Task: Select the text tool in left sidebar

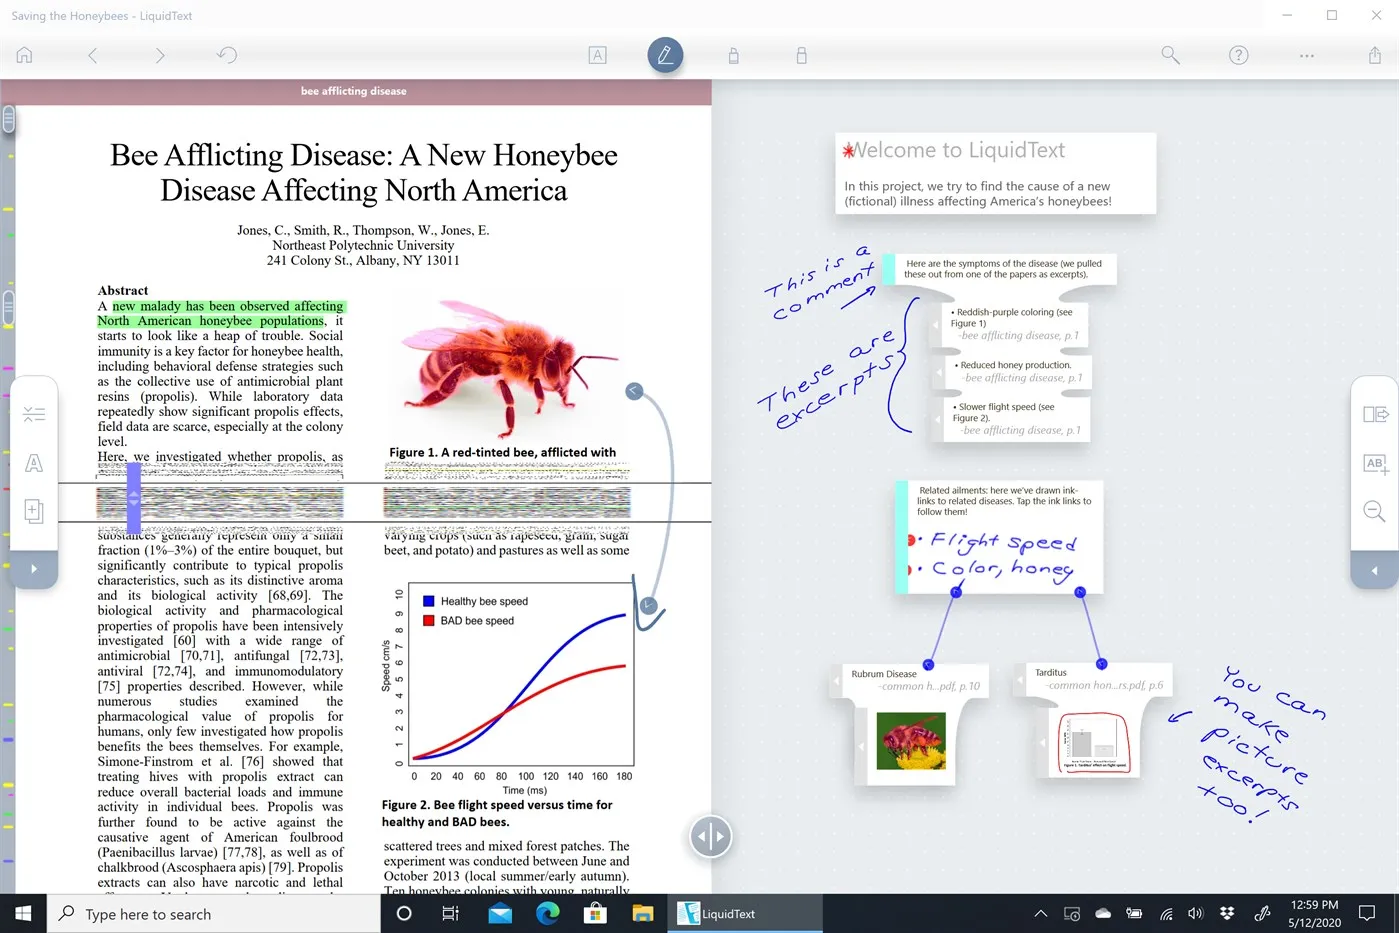Action: tap(34, 462)
